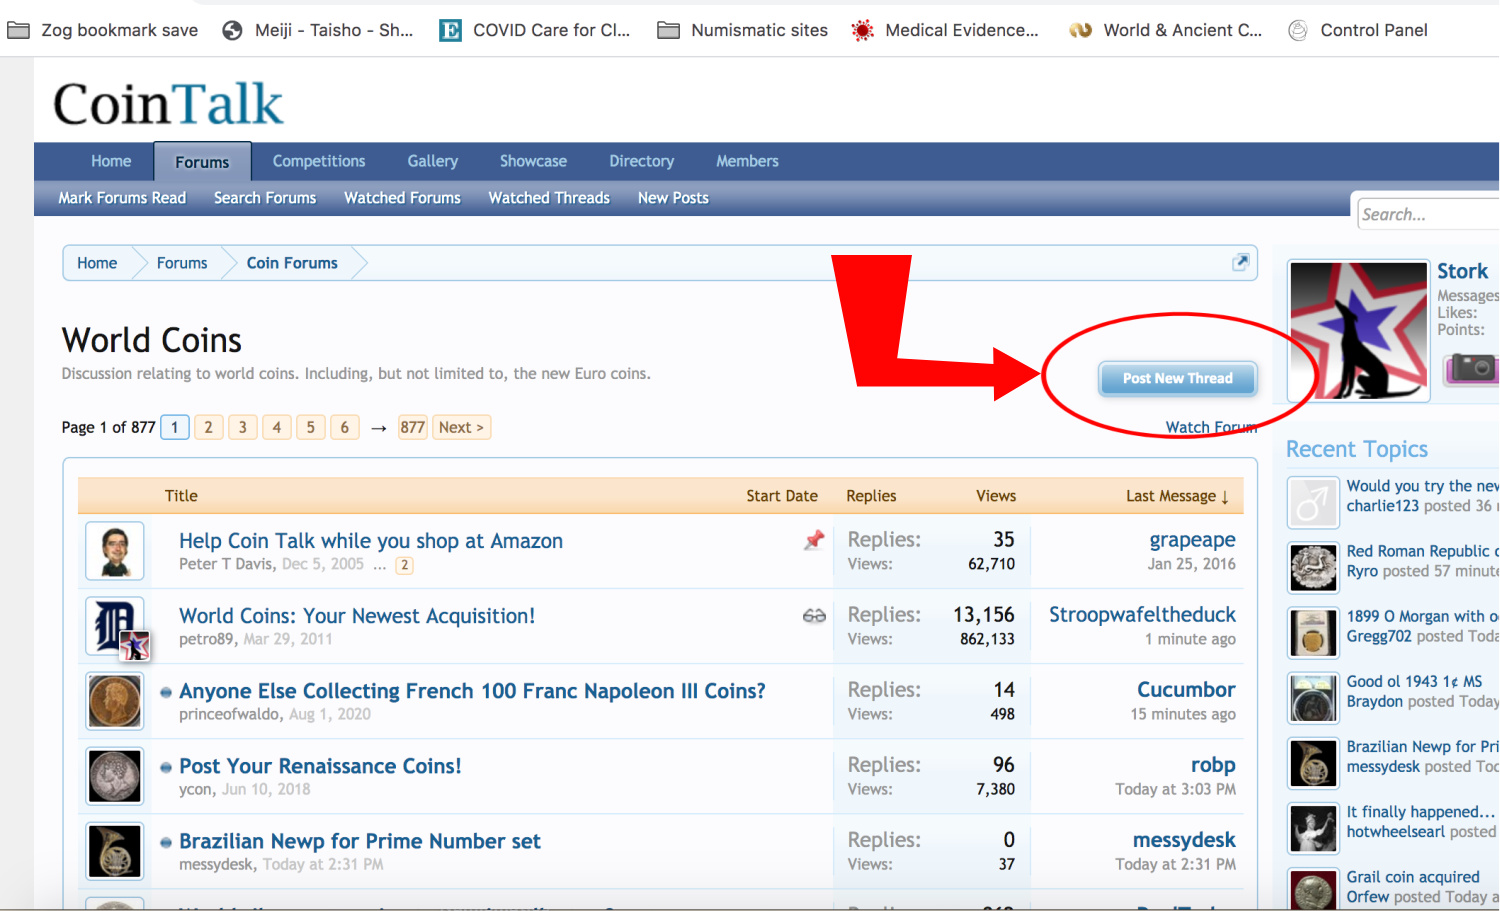Go to the Next page of threads
The image size is (1500, 911).
[x=461, y=427]
